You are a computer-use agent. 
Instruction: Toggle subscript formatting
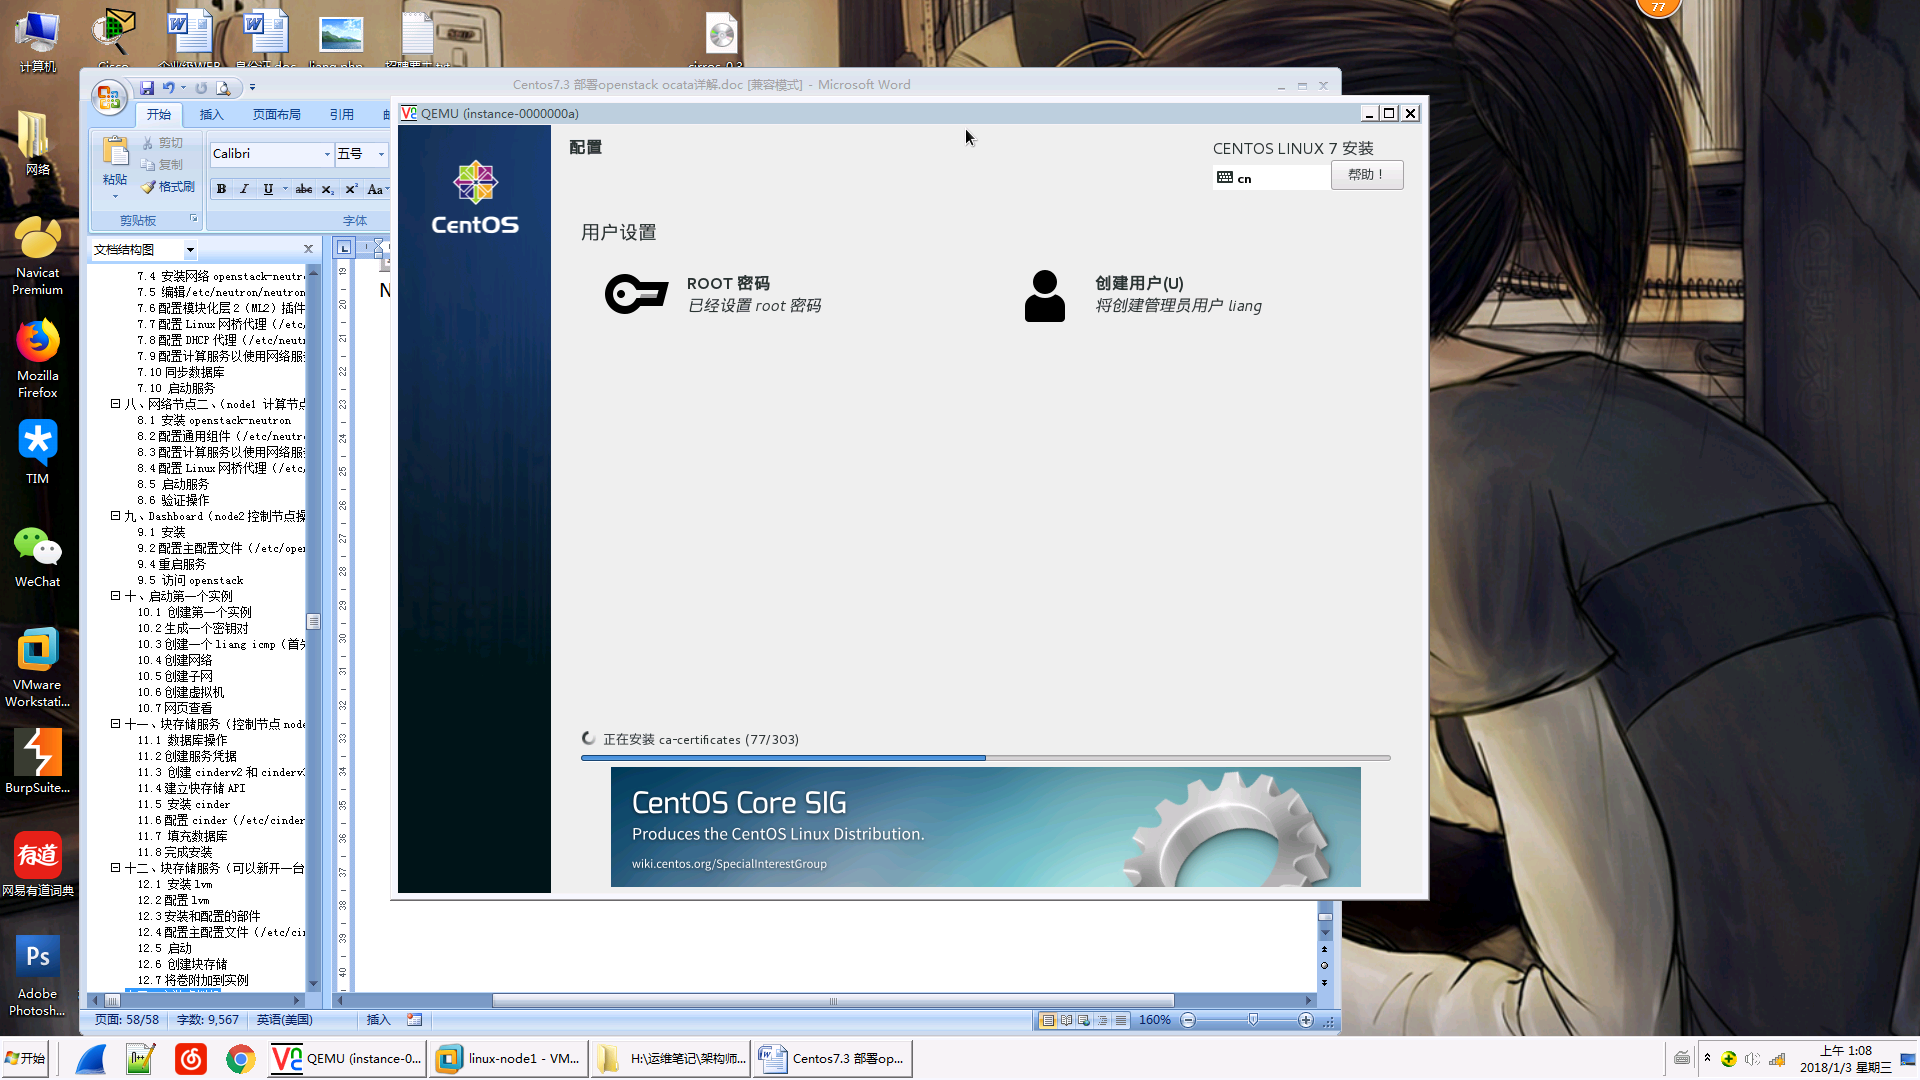[x=327, y=189]
